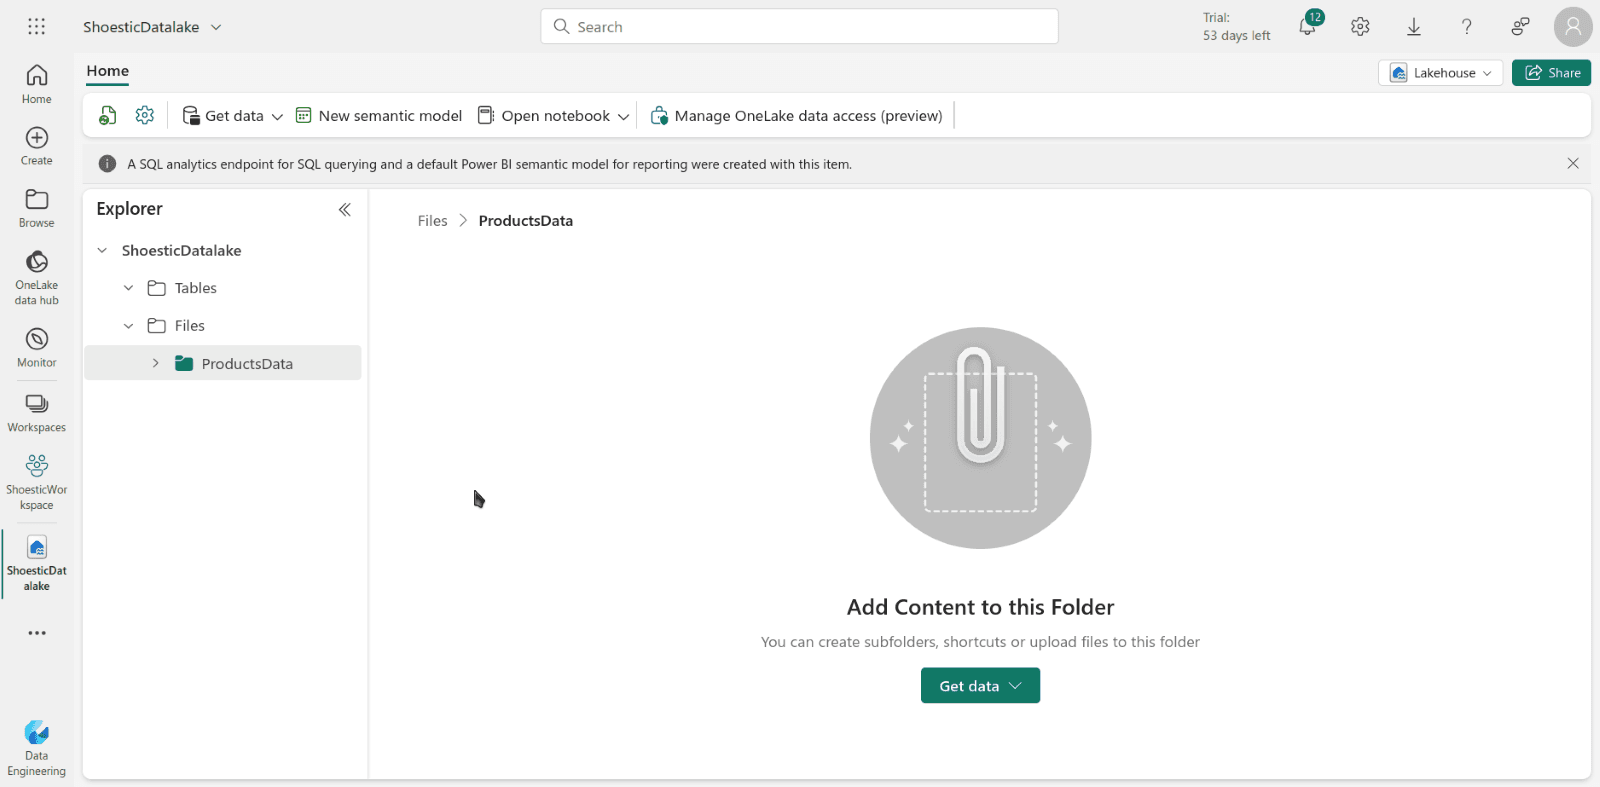
Task: Open the notifications bell
Action: (1307, 27)
